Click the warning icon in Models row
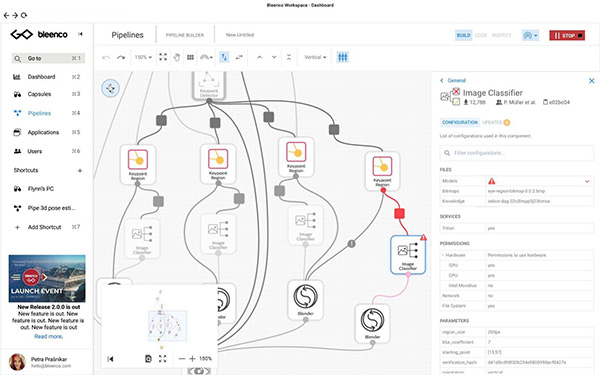Viewport: 600px width, 375px height. [492, 181]
